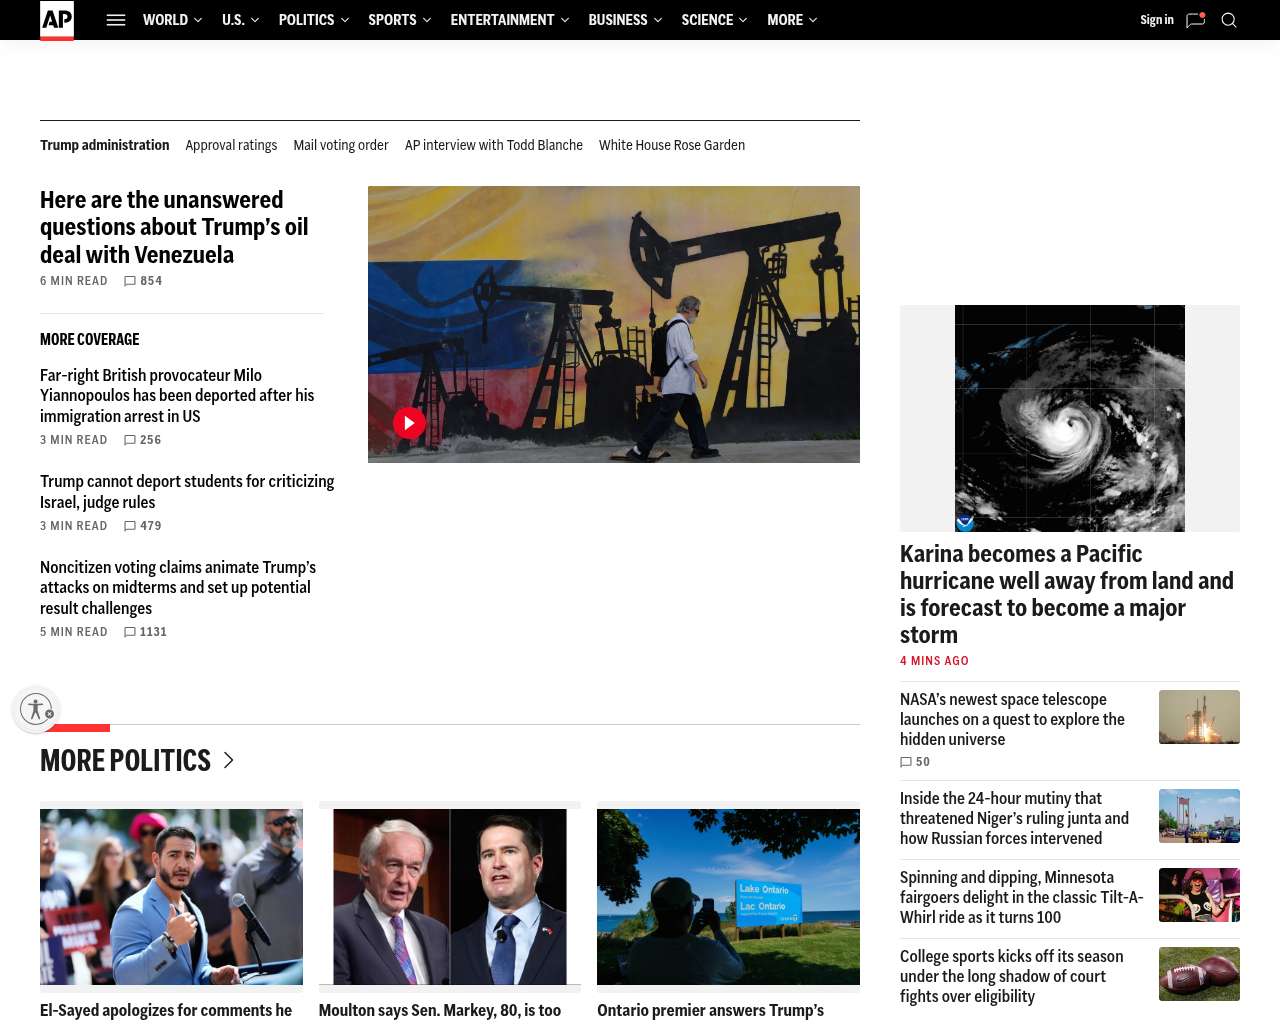Click the Tilt-A-Whirl ride thumbnail

(x=1199, y=895)
